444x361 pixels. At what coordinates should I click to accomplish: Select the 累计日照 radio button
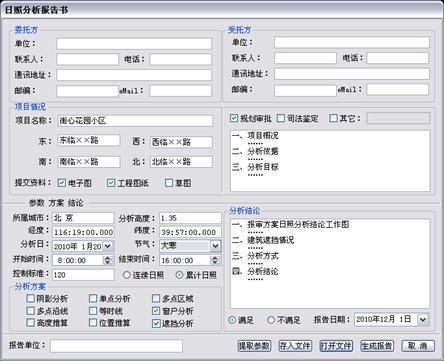(x=179, y=275)
